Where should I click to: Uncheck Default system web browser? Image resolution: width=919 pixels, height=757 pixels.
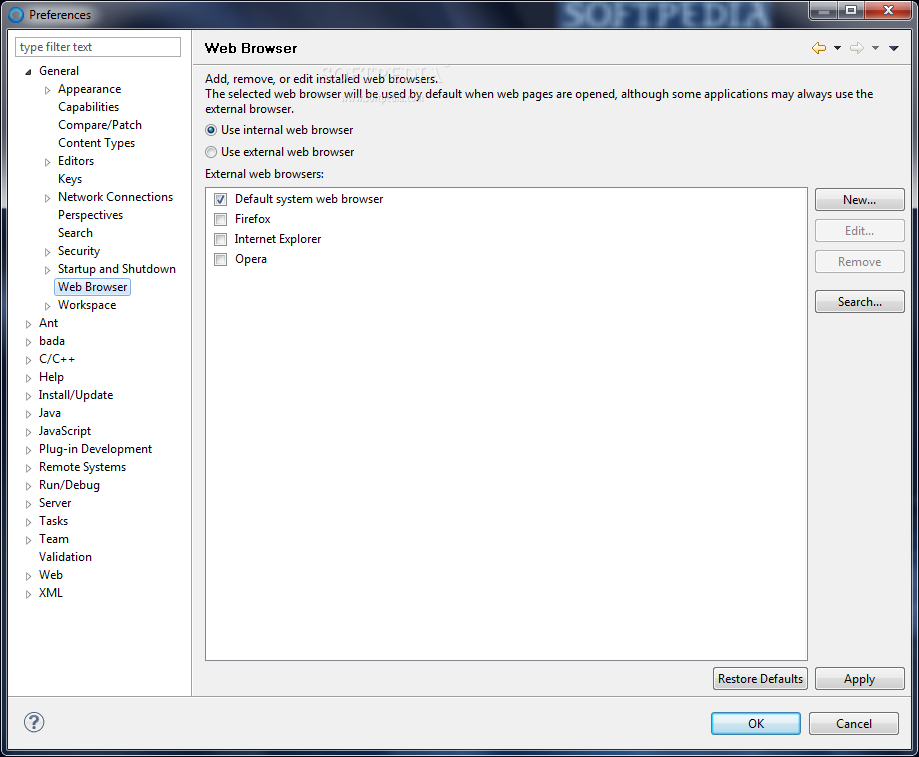tap(220, 199)
